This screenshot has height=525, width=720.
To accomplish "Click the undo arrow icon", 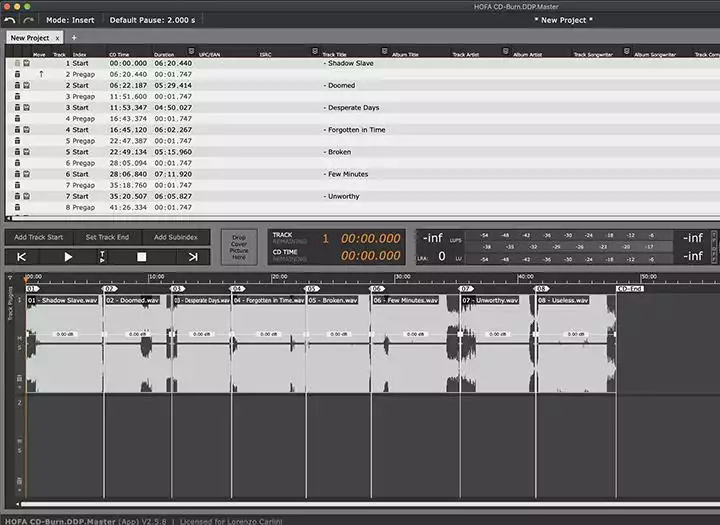I will [x=9, y=20].
